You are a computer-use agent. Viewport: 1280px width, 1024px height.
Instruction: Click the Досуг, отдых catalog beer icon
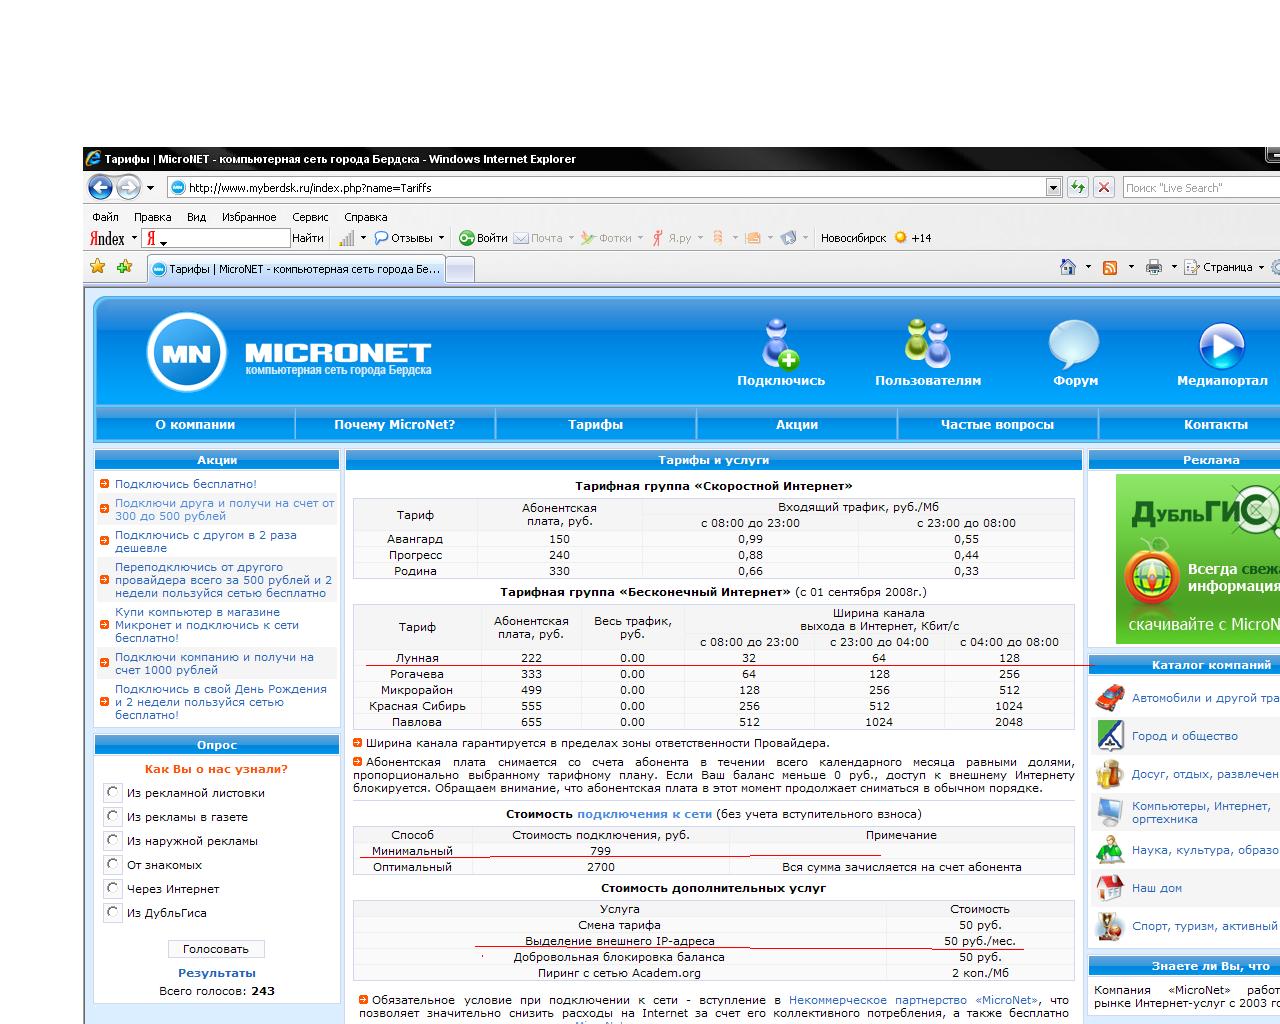point(1110,773)
